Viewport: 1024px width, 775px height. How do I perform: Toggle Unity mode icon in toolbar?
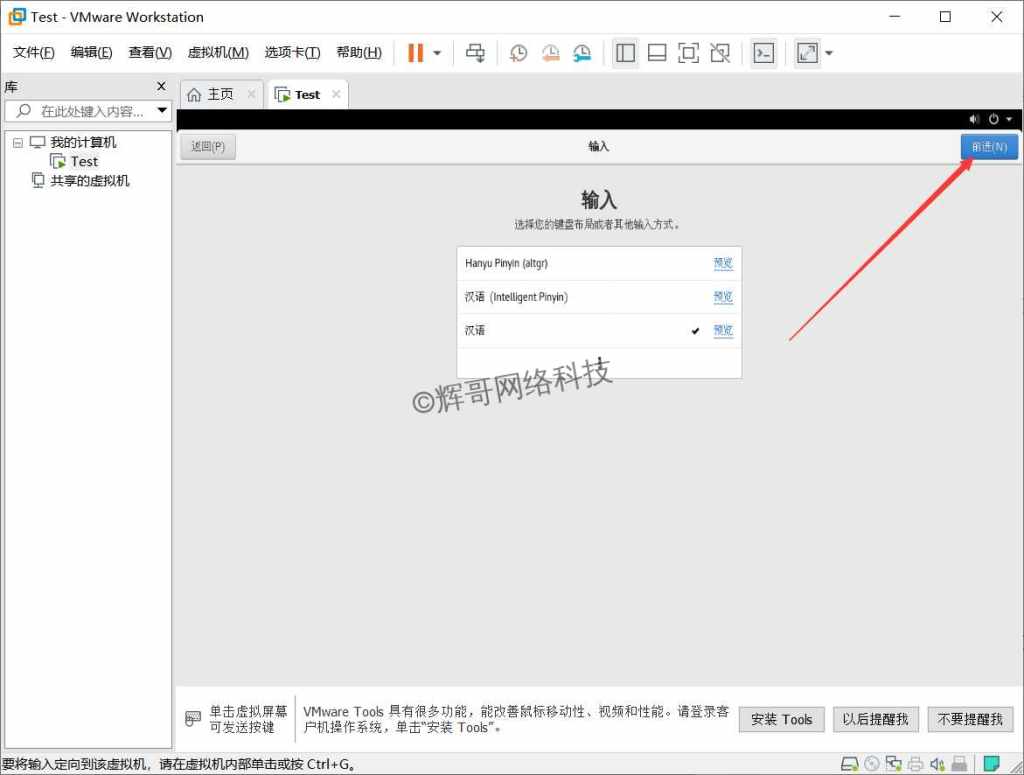point(720,53)
